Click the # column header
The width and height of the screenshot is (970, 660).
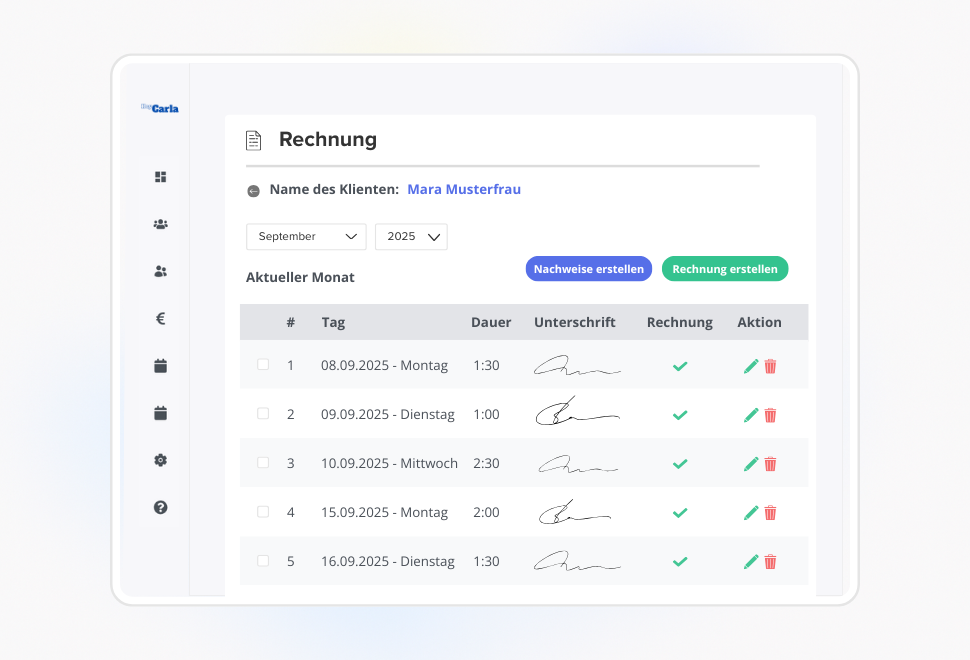(x=291, y=322)
